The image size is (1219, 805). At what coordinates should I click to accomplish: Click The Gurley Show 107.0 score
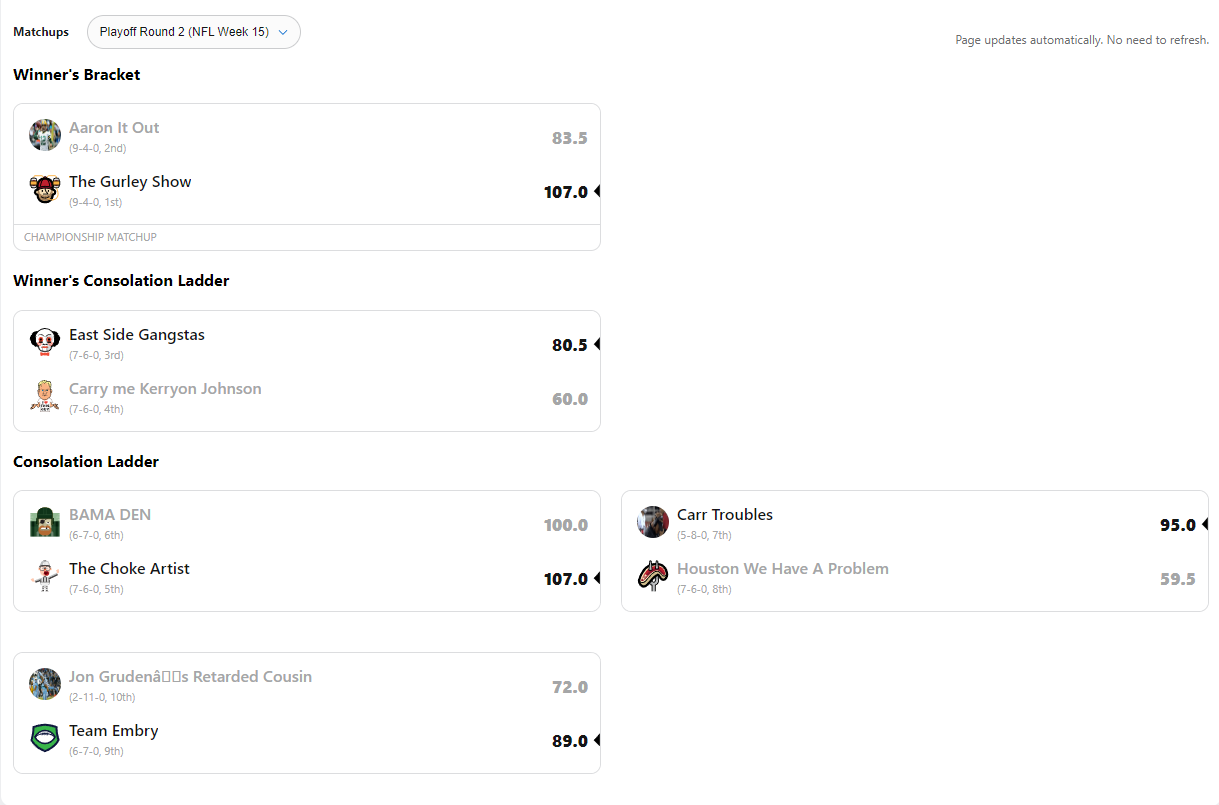pyautogui.click(x=565, y=192)
